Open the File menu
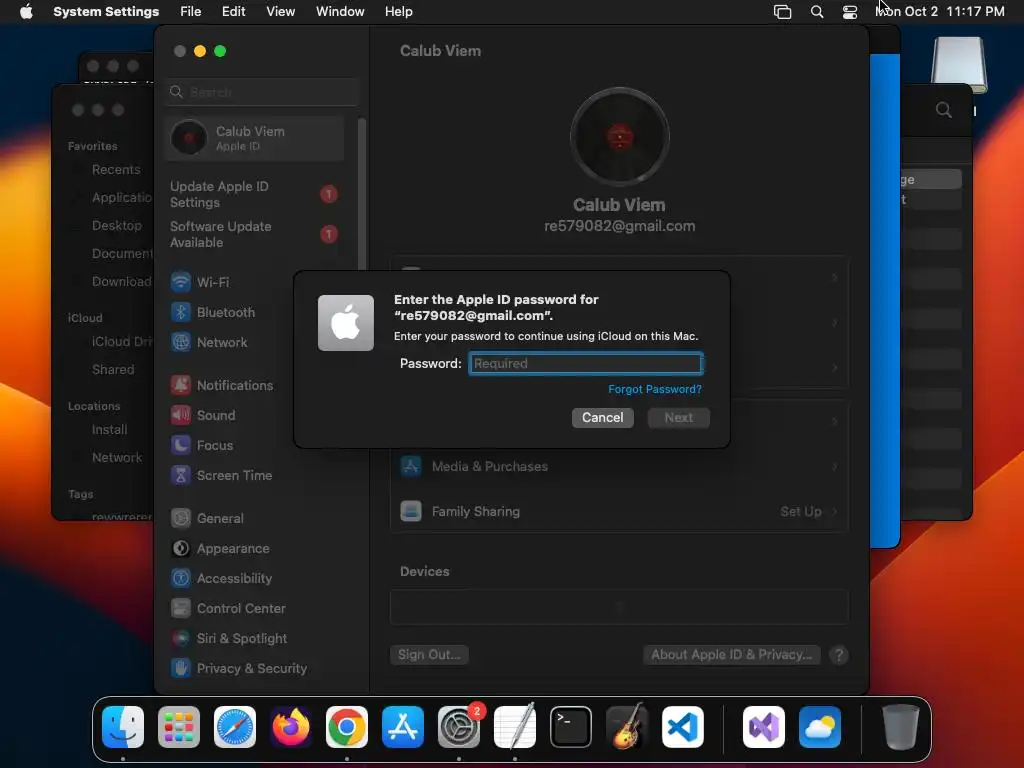Viewport: 1024px width, 768px height. click(x=191, y=11)
